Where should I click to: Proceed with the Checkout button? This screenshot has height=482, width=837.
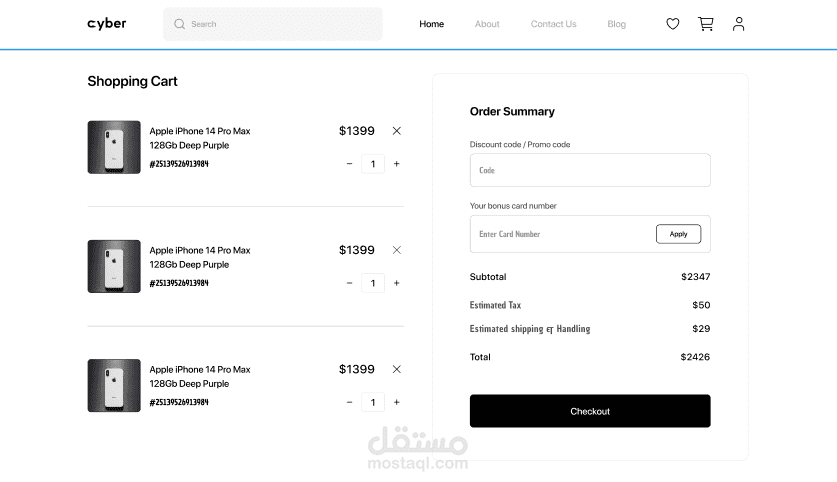click(x=590, y=411)
